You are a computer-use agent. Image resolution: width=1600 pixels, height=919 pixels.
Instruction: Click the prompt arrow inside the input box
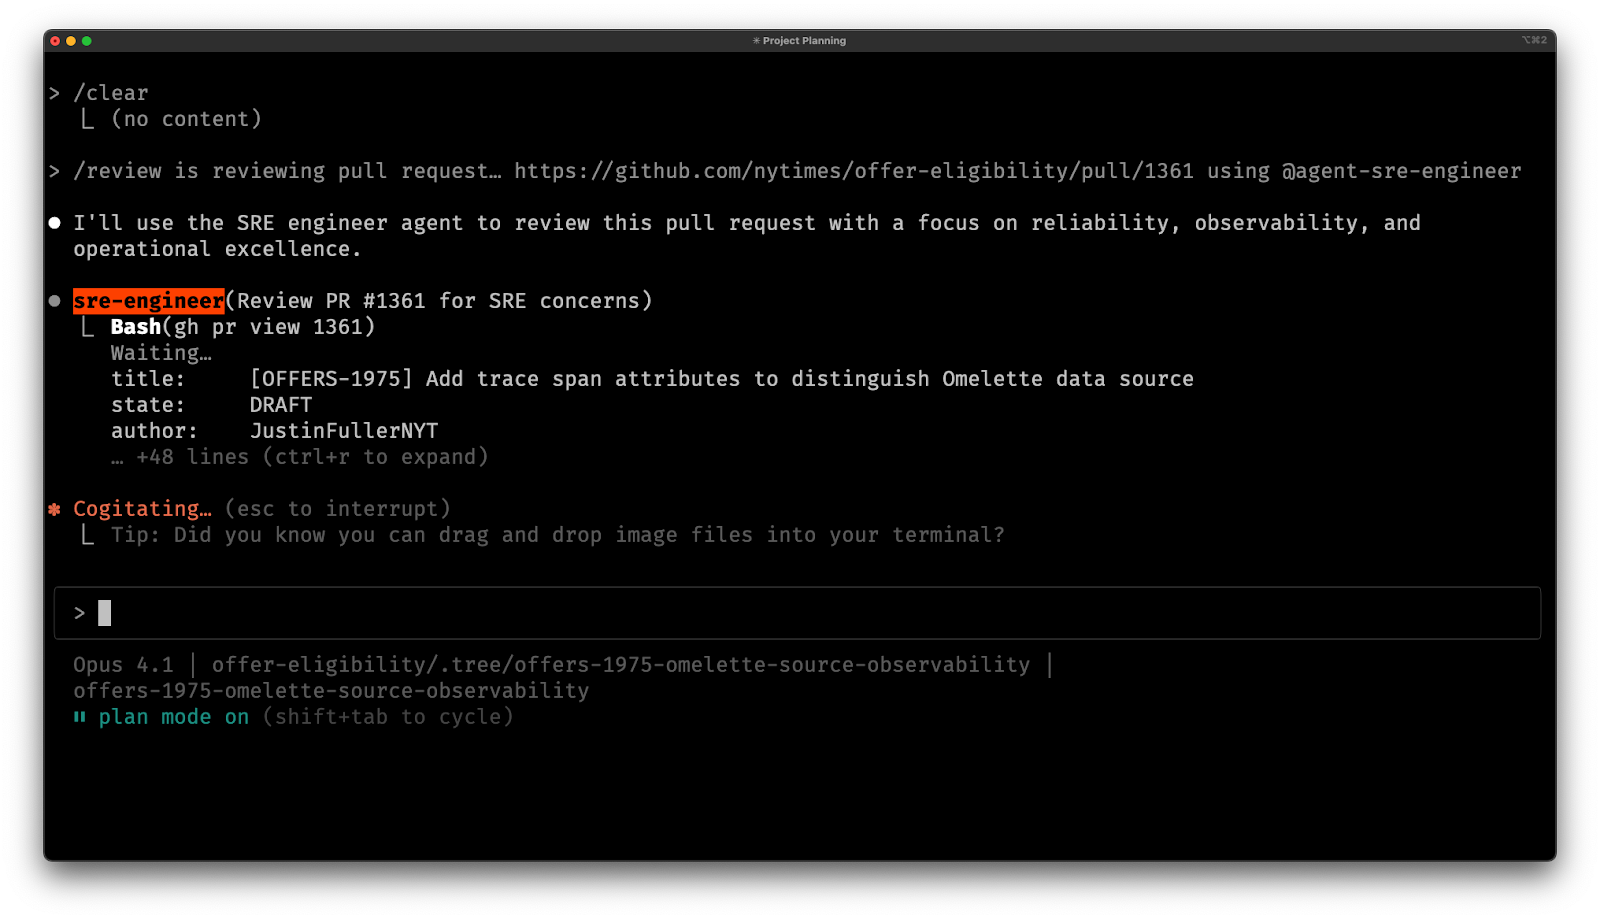[x=81, y=612]
